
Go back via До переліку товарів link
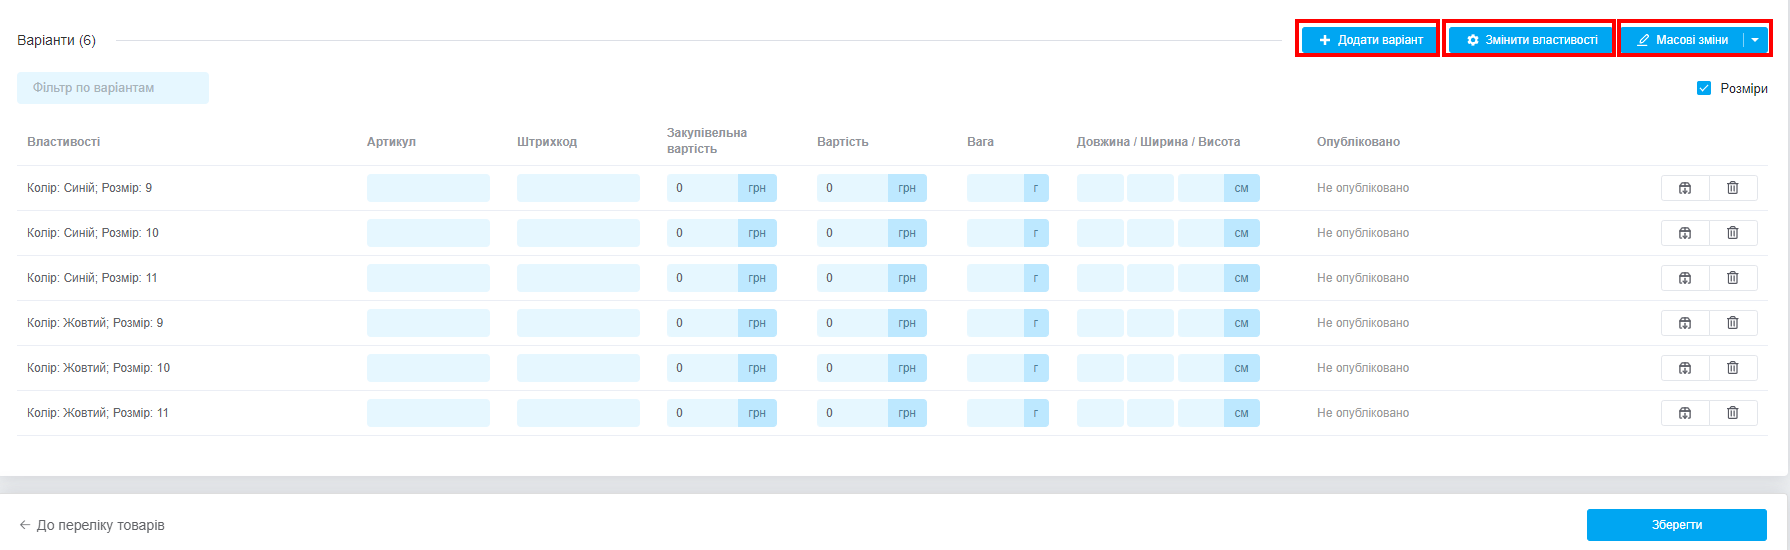click(x=92, y=525)
